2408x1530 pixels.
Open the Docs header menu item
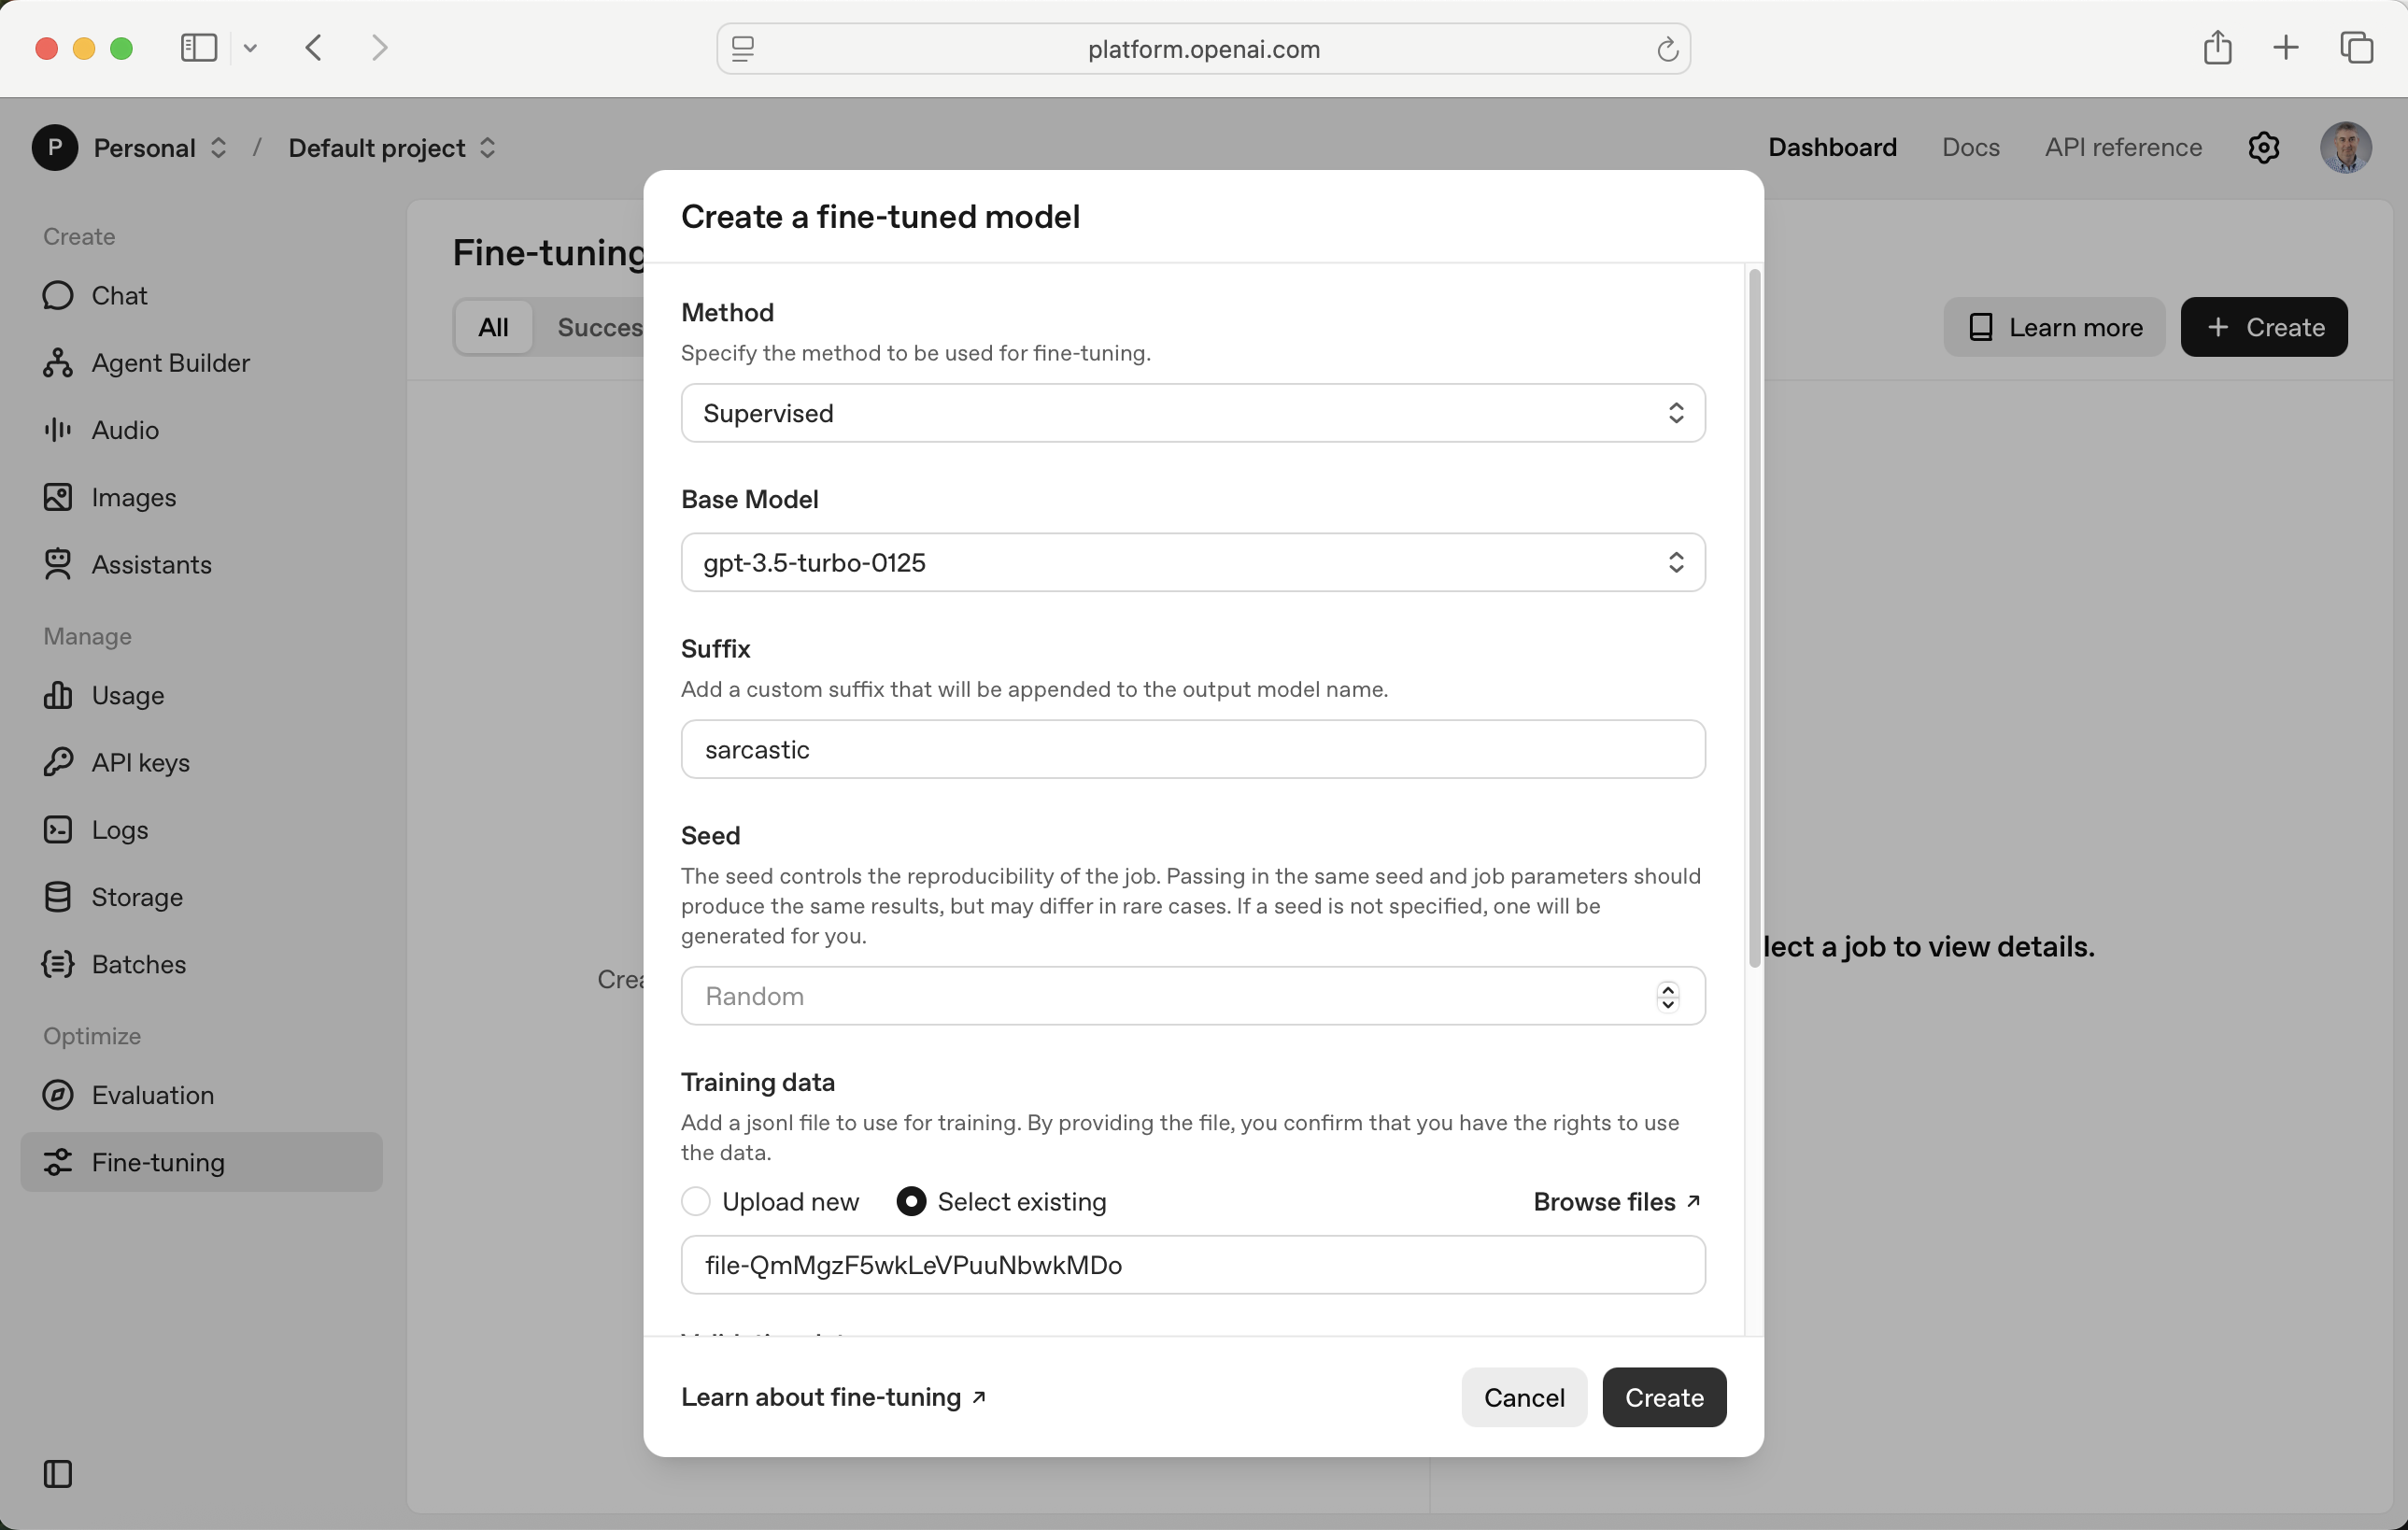tap(1970, 148)
